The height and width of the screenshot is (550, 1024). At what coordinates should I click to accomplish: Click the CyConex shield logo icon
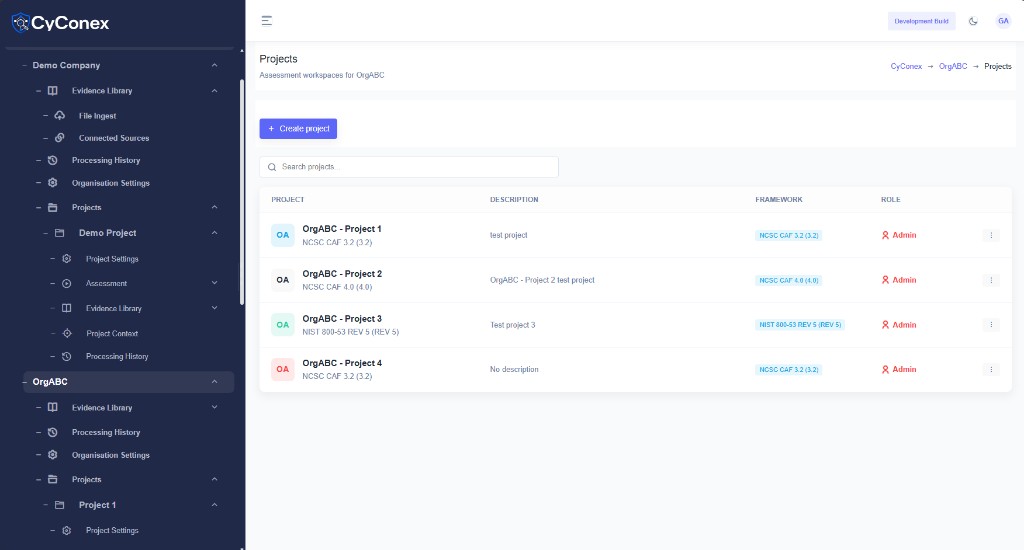pyautogui.click(x=20, y=23)
